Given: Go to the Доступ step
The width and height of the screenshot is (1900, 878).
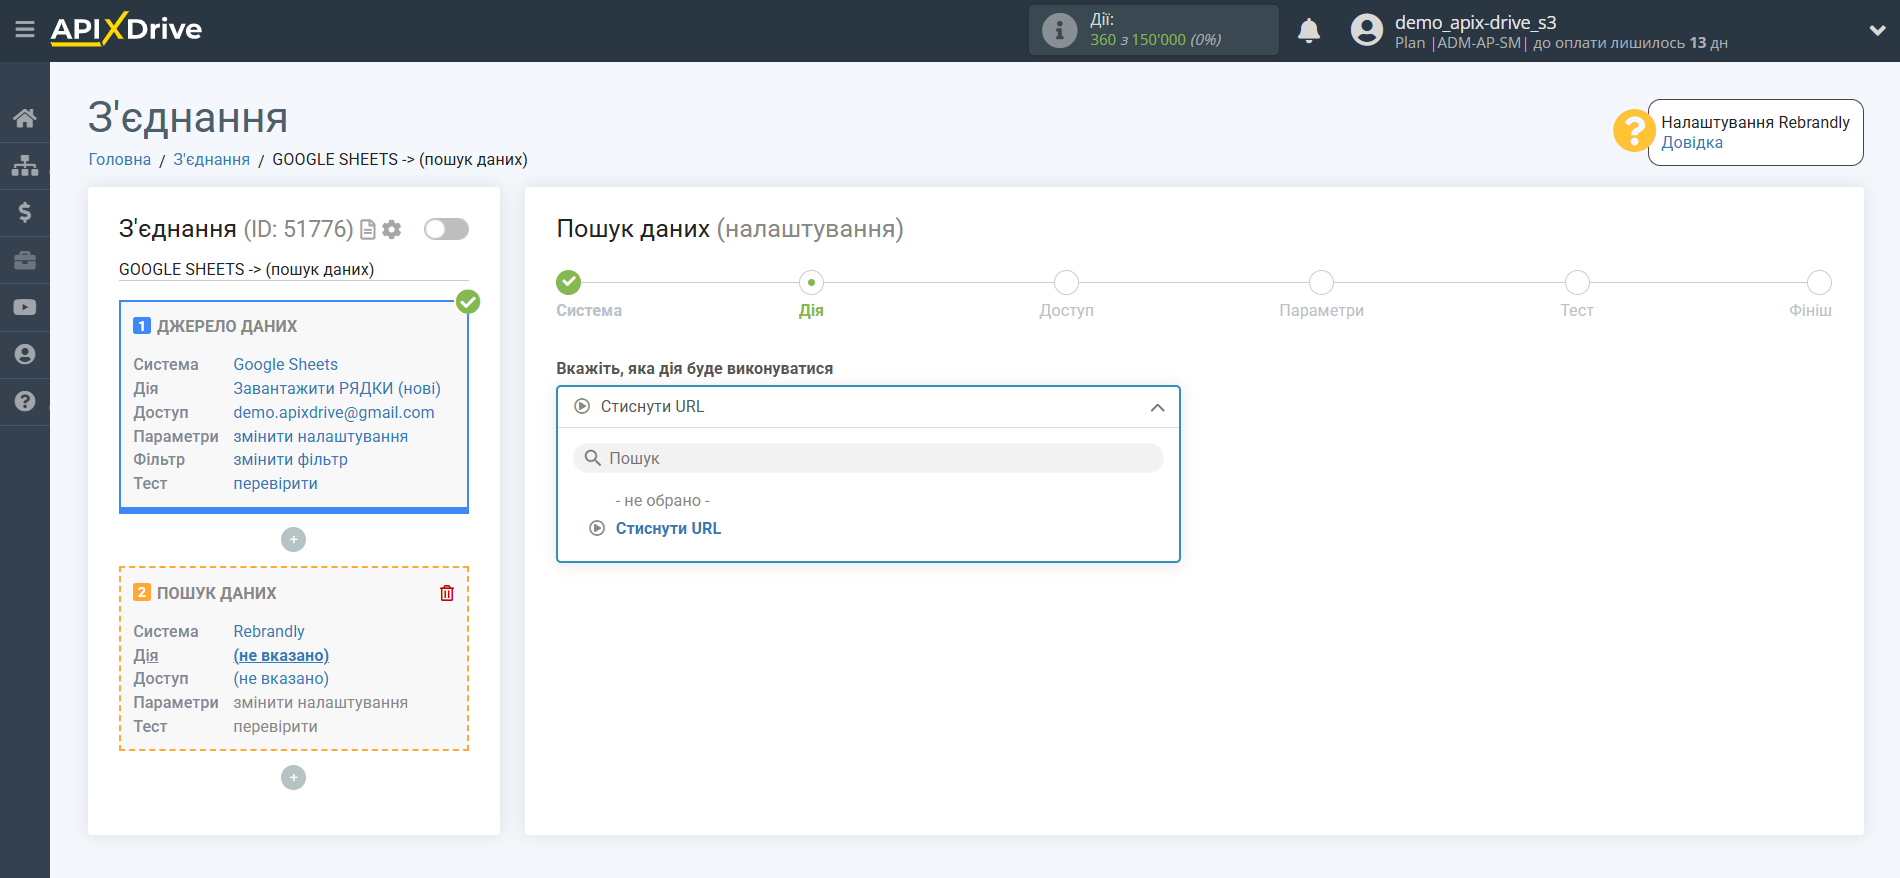Looking at the screenshot, I should click(1066, 294).
